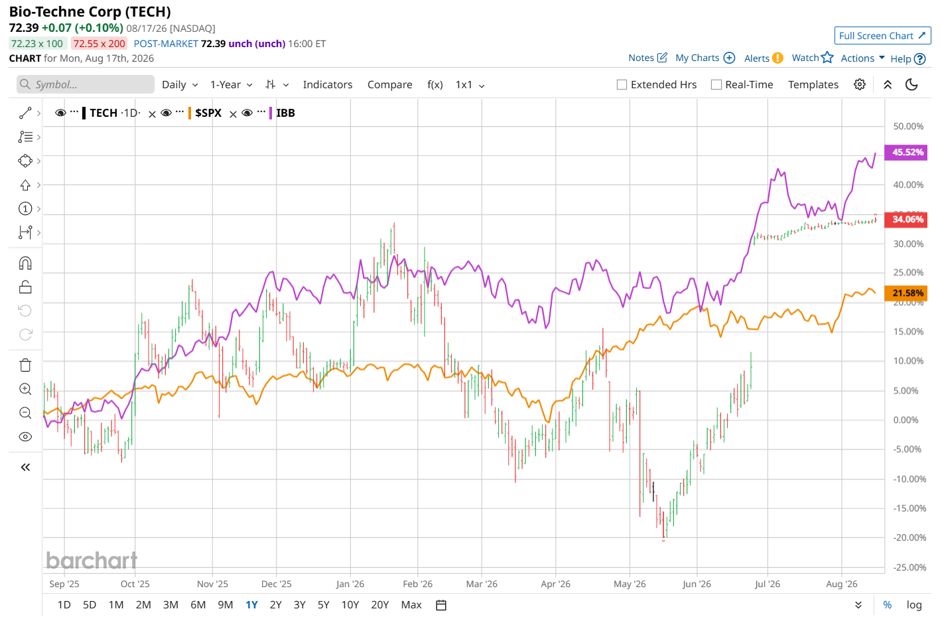Screen dimensions: 940x619
Task: Enable Real-Time checkbox
Action: tap(716, 84)
